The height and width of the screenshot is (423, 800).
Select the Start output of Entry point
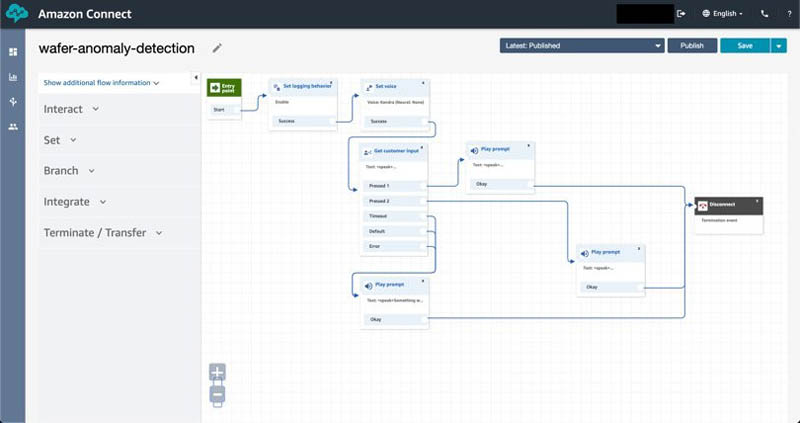point(225,110)
